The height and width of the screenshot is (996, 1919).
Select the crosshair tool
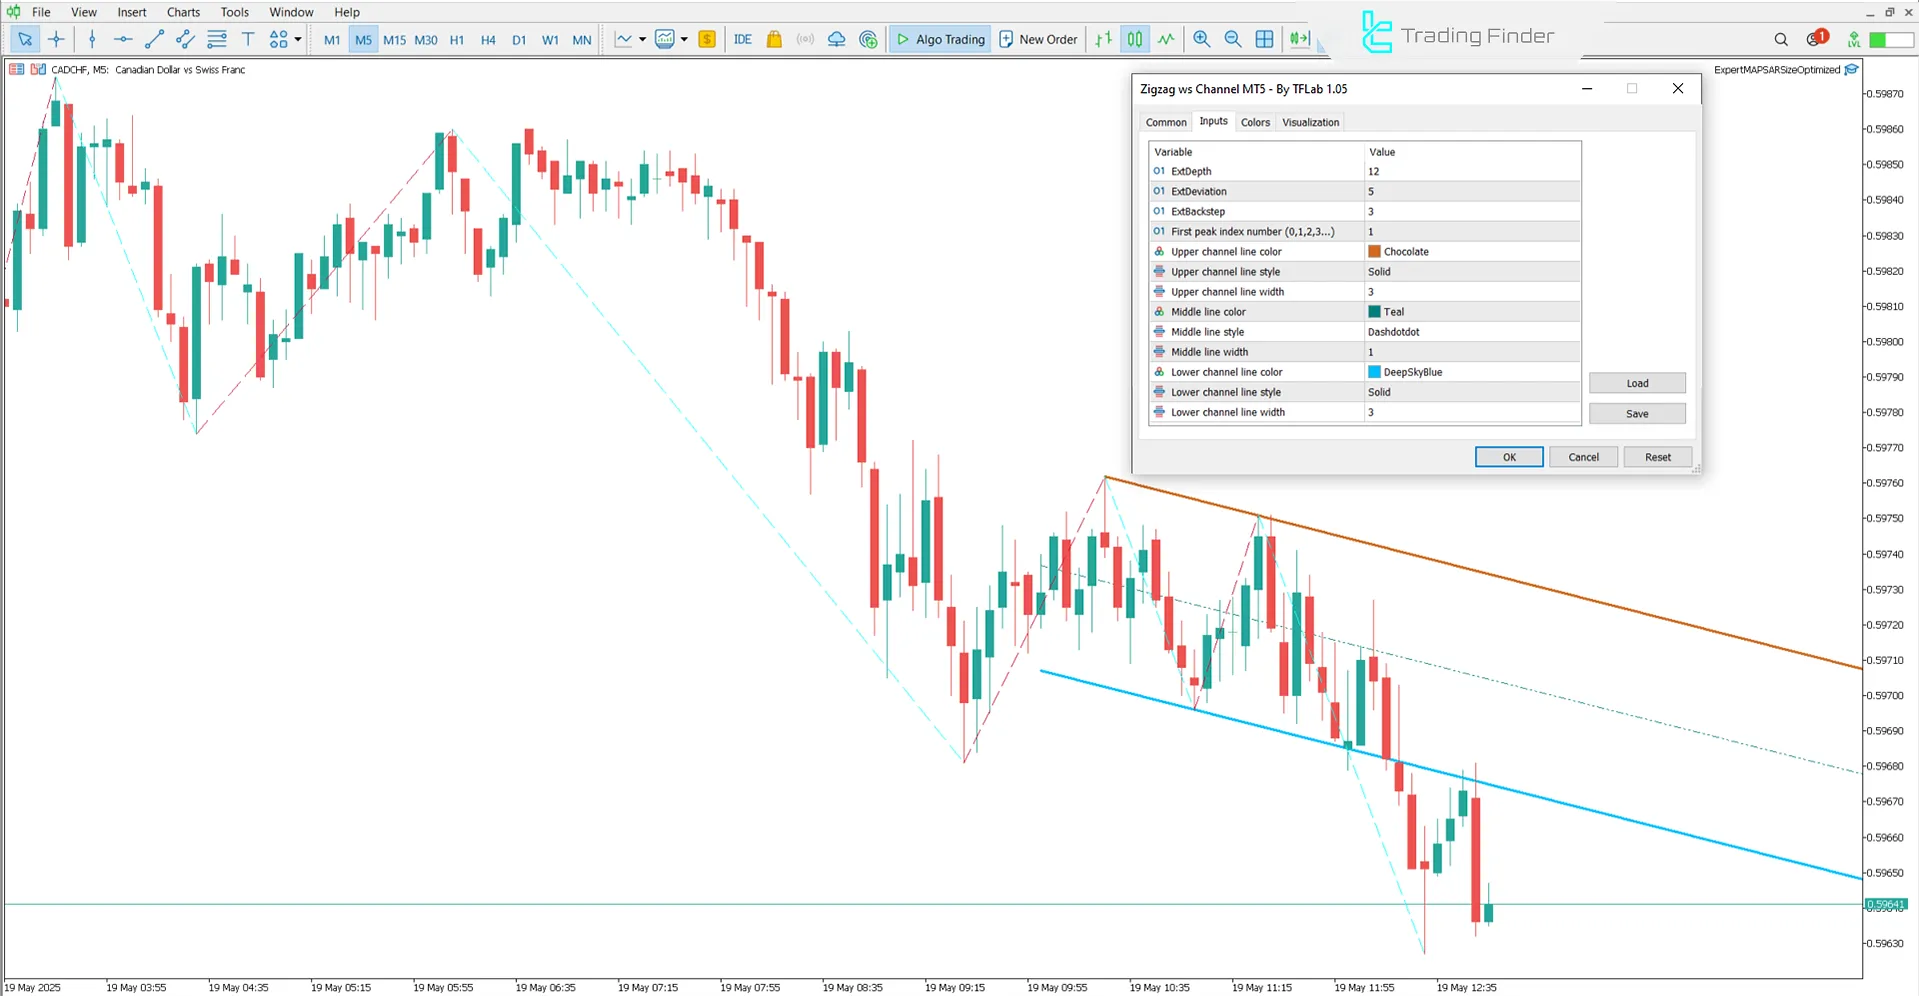(56, 39)
